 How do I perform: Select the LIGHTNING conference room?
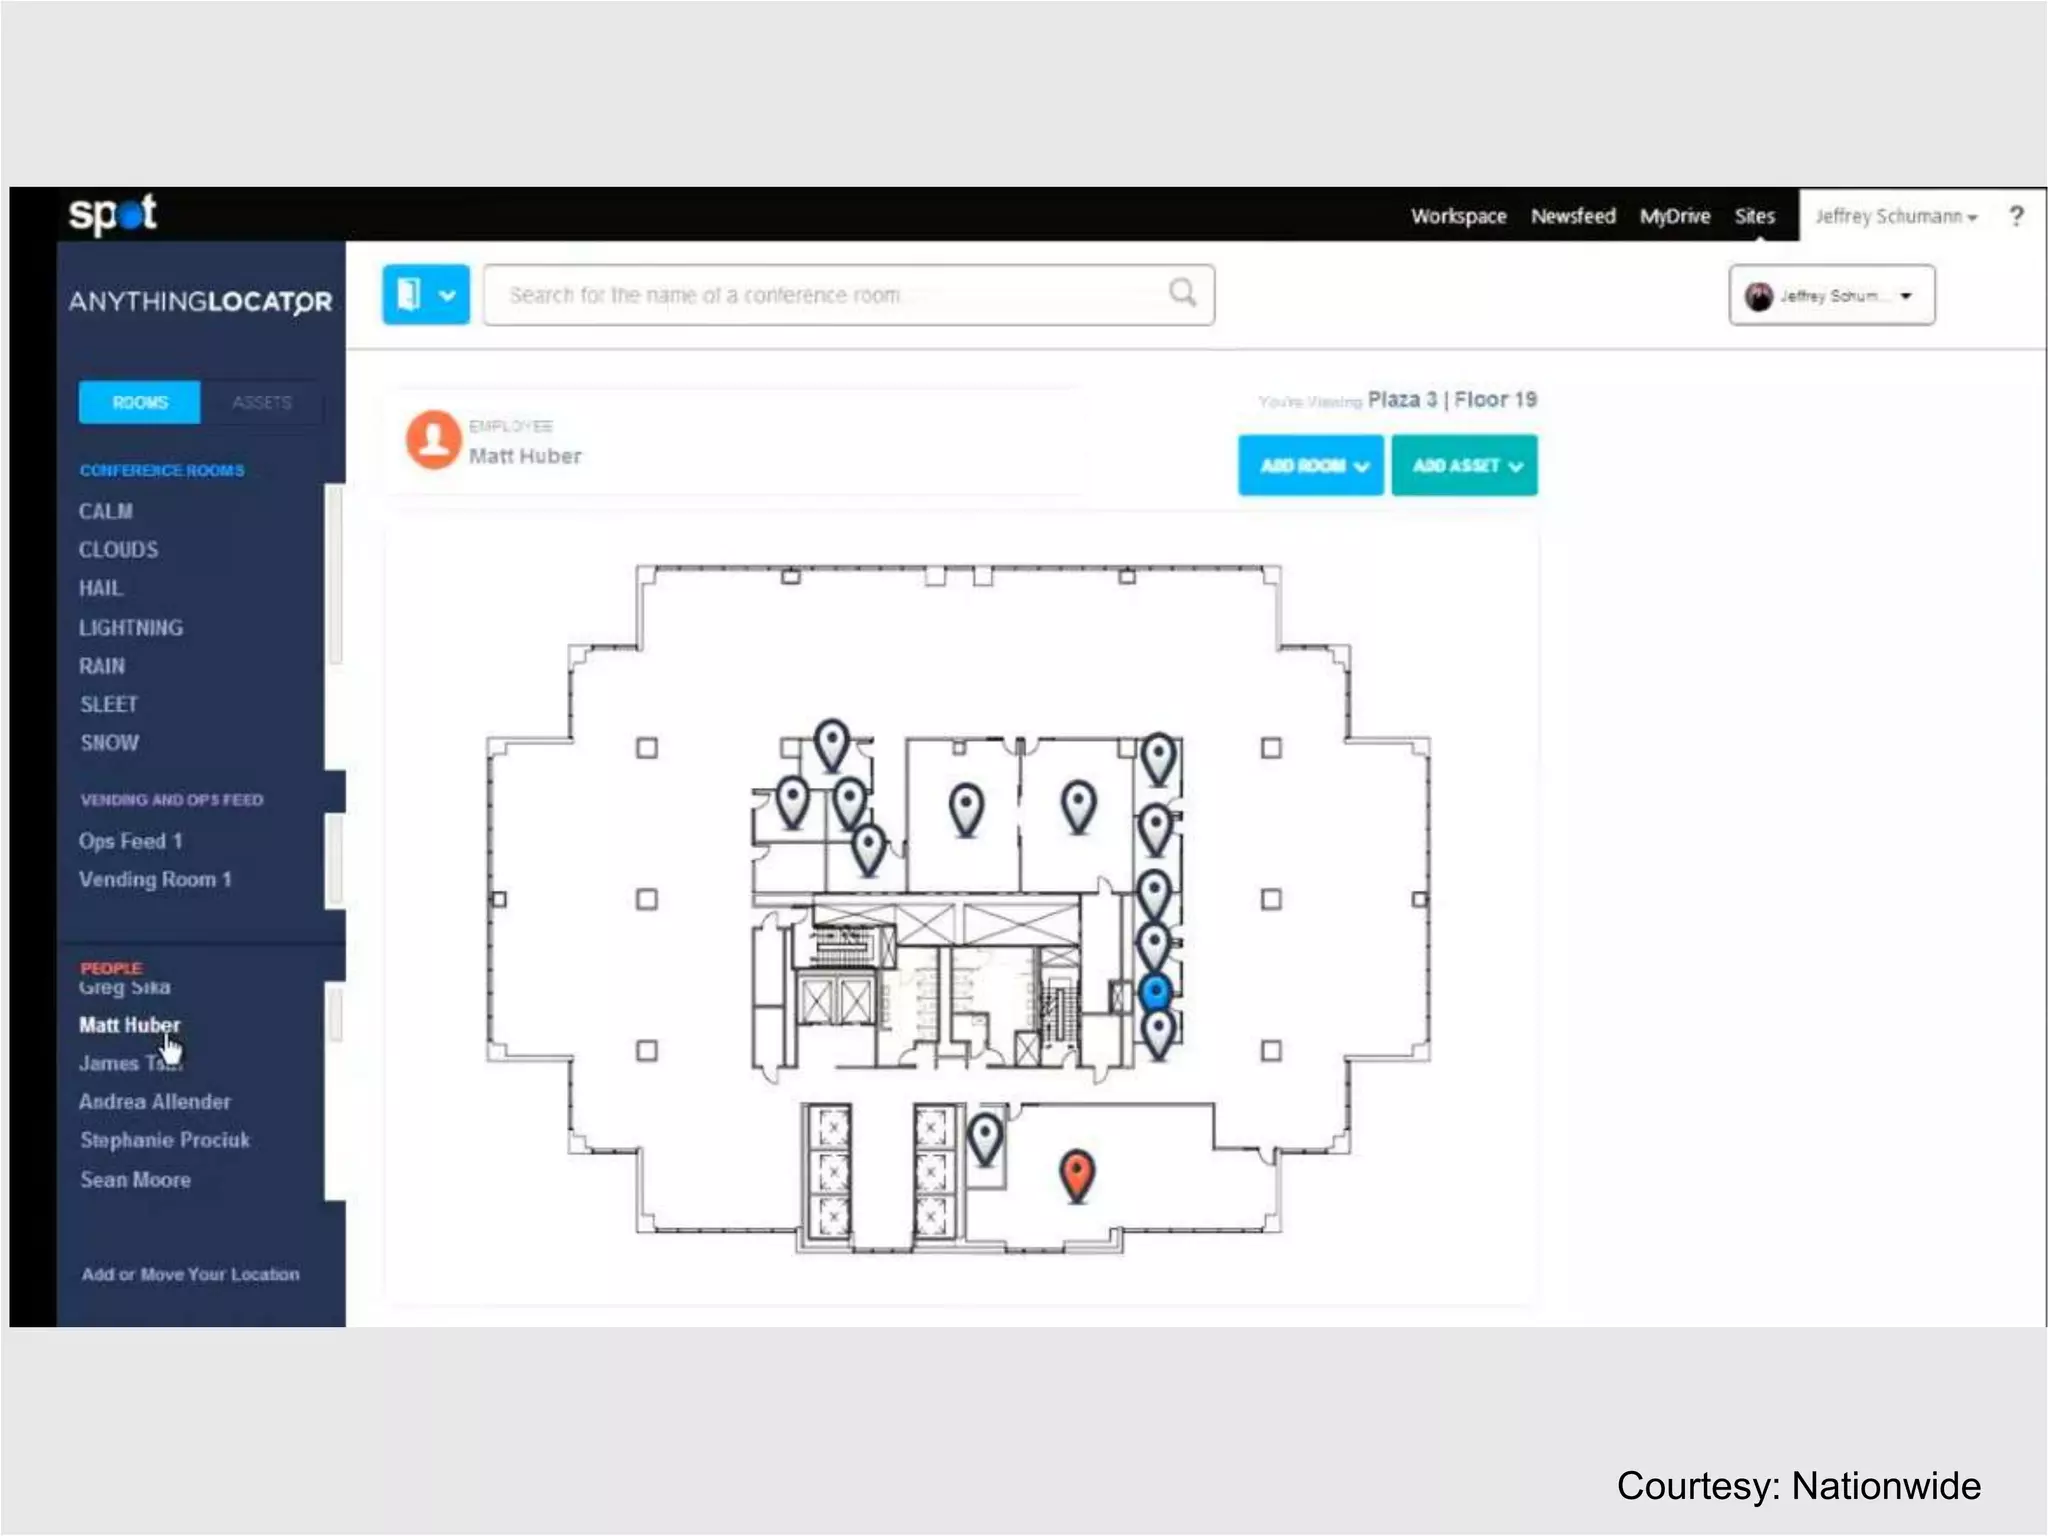131,627
